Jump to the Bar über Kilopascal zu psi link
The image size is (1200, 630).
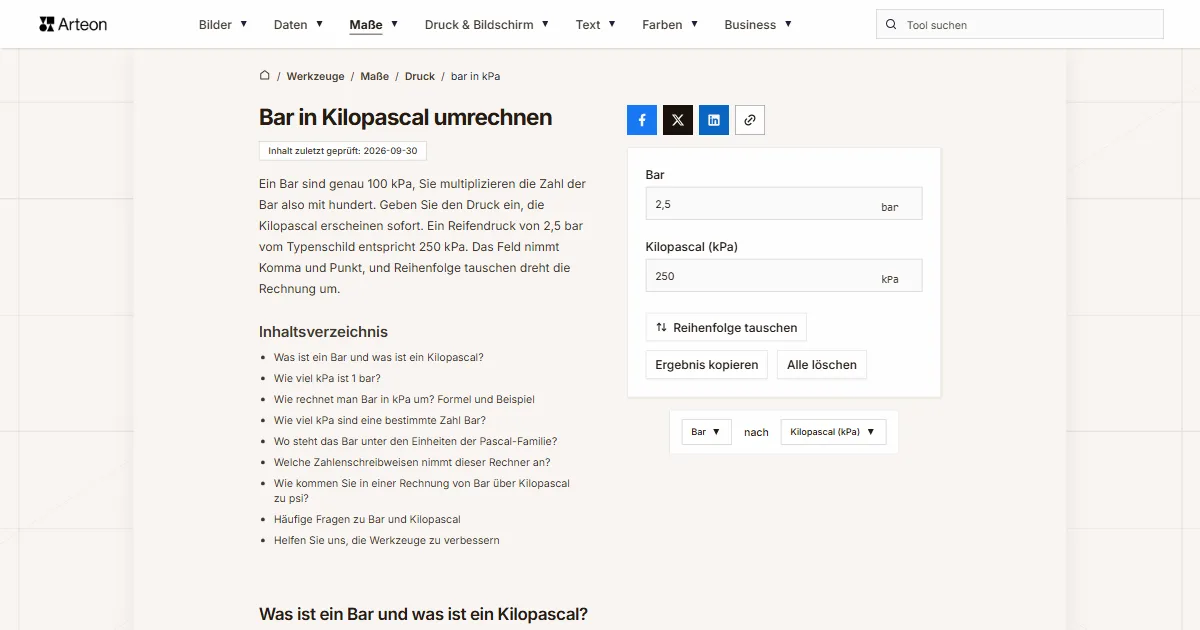pos(422,490)
